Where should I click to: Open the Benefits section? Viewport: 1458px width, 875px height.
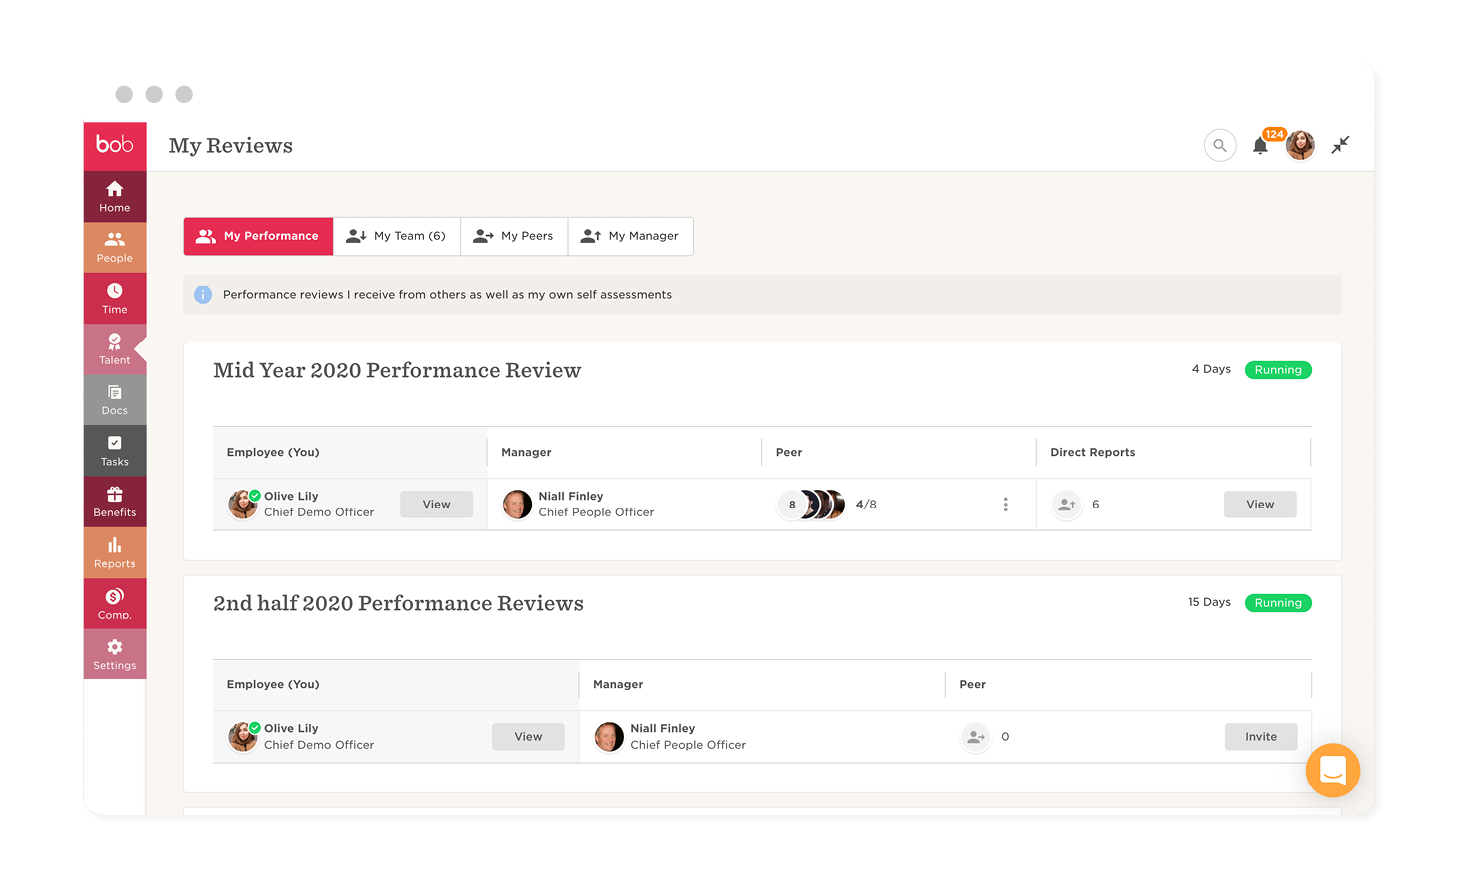click(114, 501)
